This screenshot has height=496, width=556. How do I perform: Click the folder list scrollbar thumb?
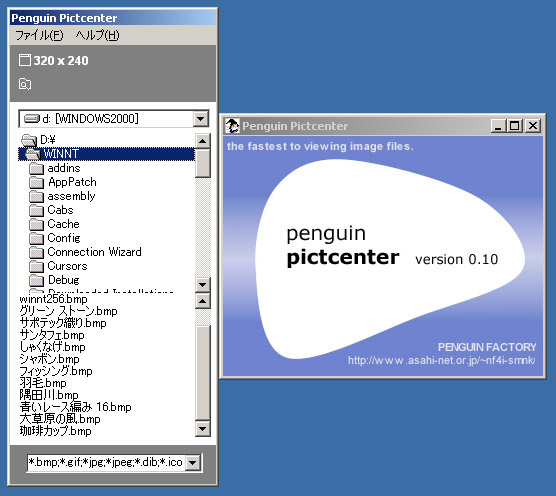pos(202,163)
